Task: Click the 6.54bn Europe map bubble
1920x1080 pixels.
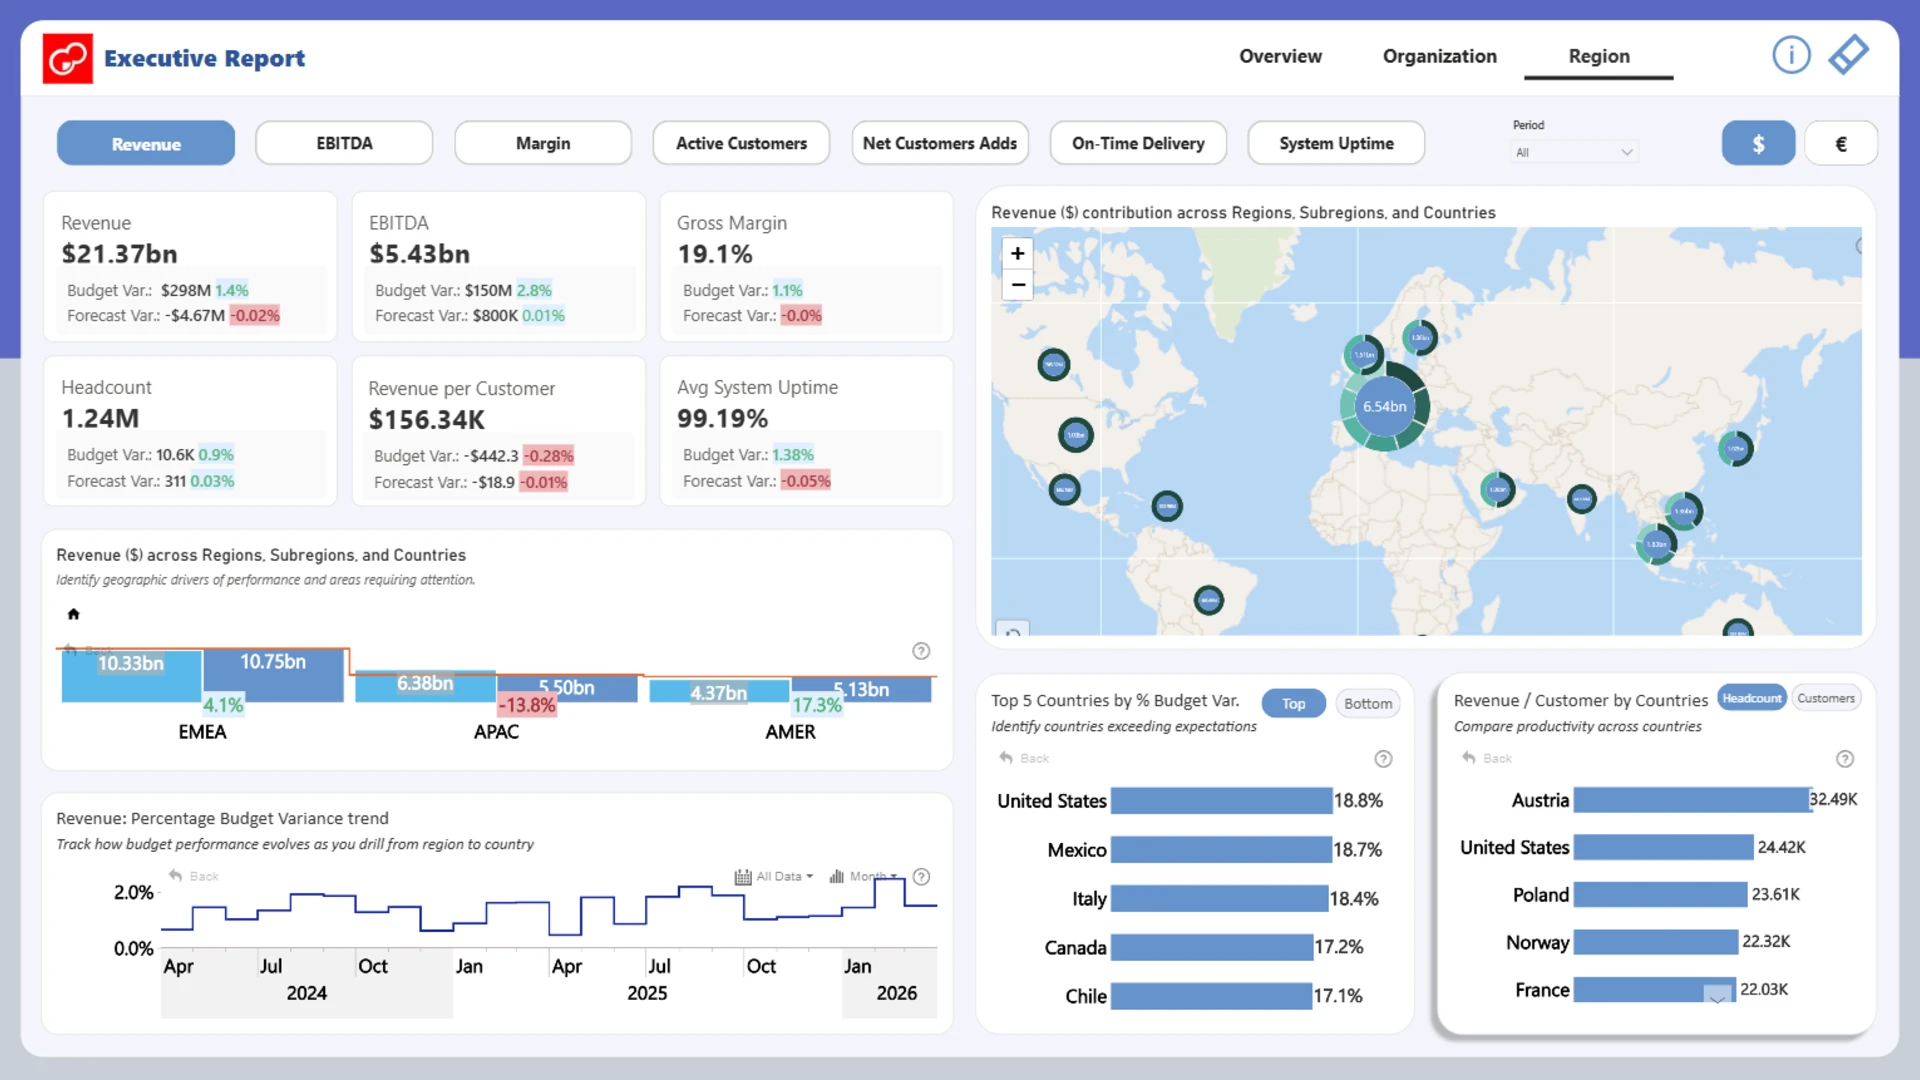Action: (1384, 407)
